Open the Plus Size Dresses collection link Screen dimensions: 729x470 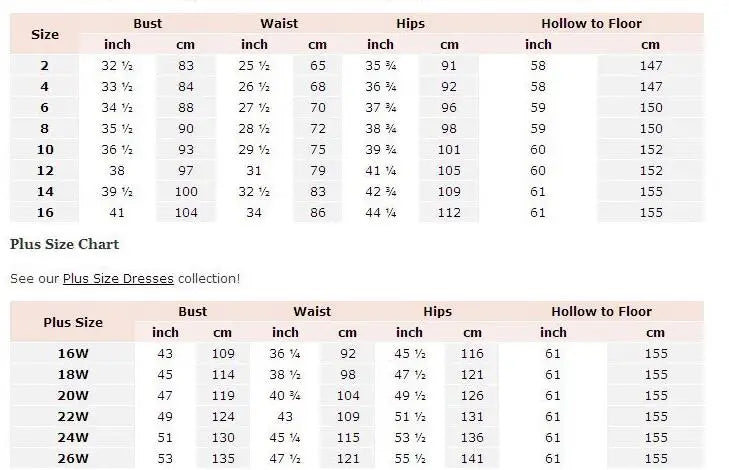tap(118, 278)
